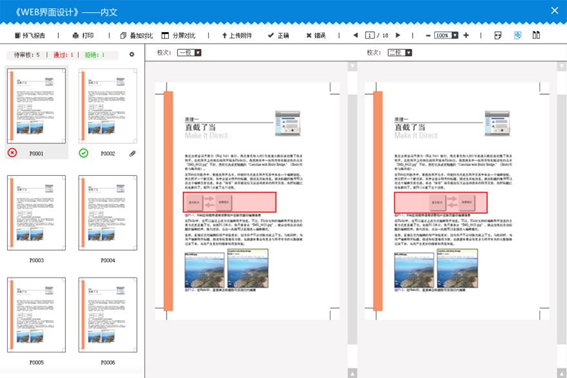
Task: Click the 打印 print button
Action: 83,35
